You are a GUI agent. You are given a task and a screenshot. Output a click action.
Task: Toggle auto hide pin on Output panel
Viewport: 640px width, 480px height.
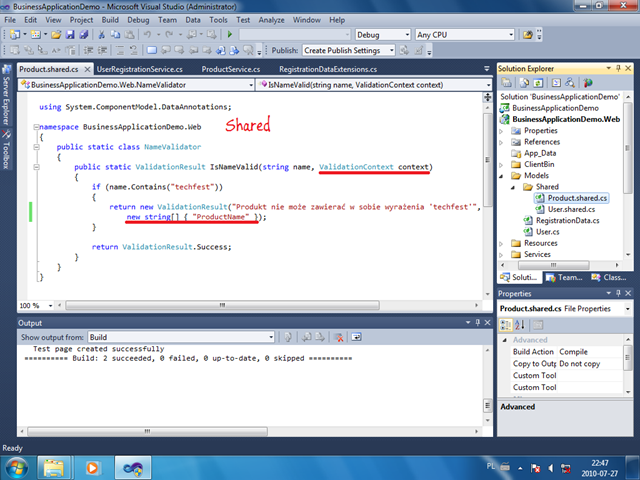478,323
